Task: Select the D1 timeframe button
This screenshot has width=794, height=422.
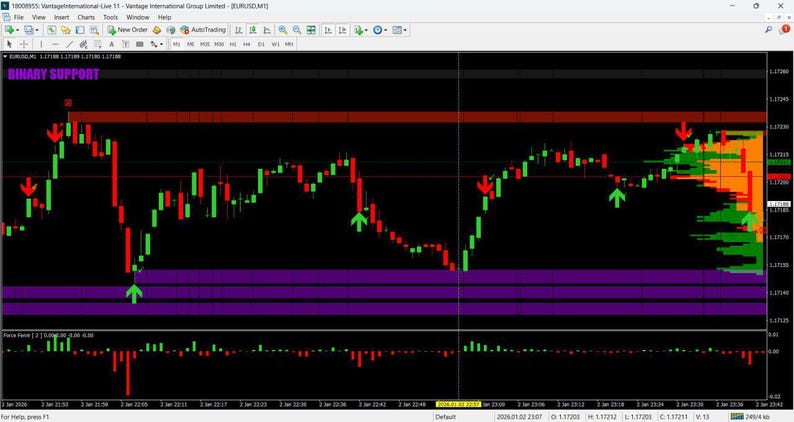Action: tap(261, 44)
